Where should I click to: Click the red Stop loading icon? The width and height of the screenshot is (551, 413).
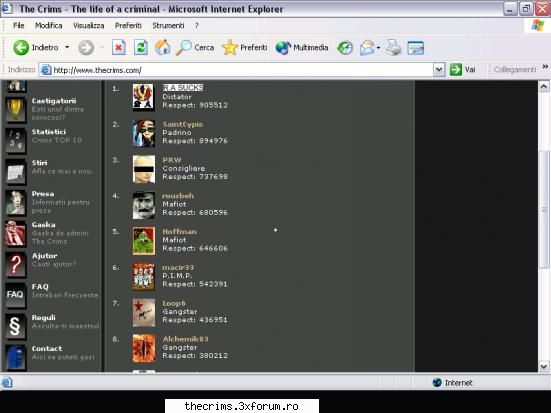pos(119,47)
